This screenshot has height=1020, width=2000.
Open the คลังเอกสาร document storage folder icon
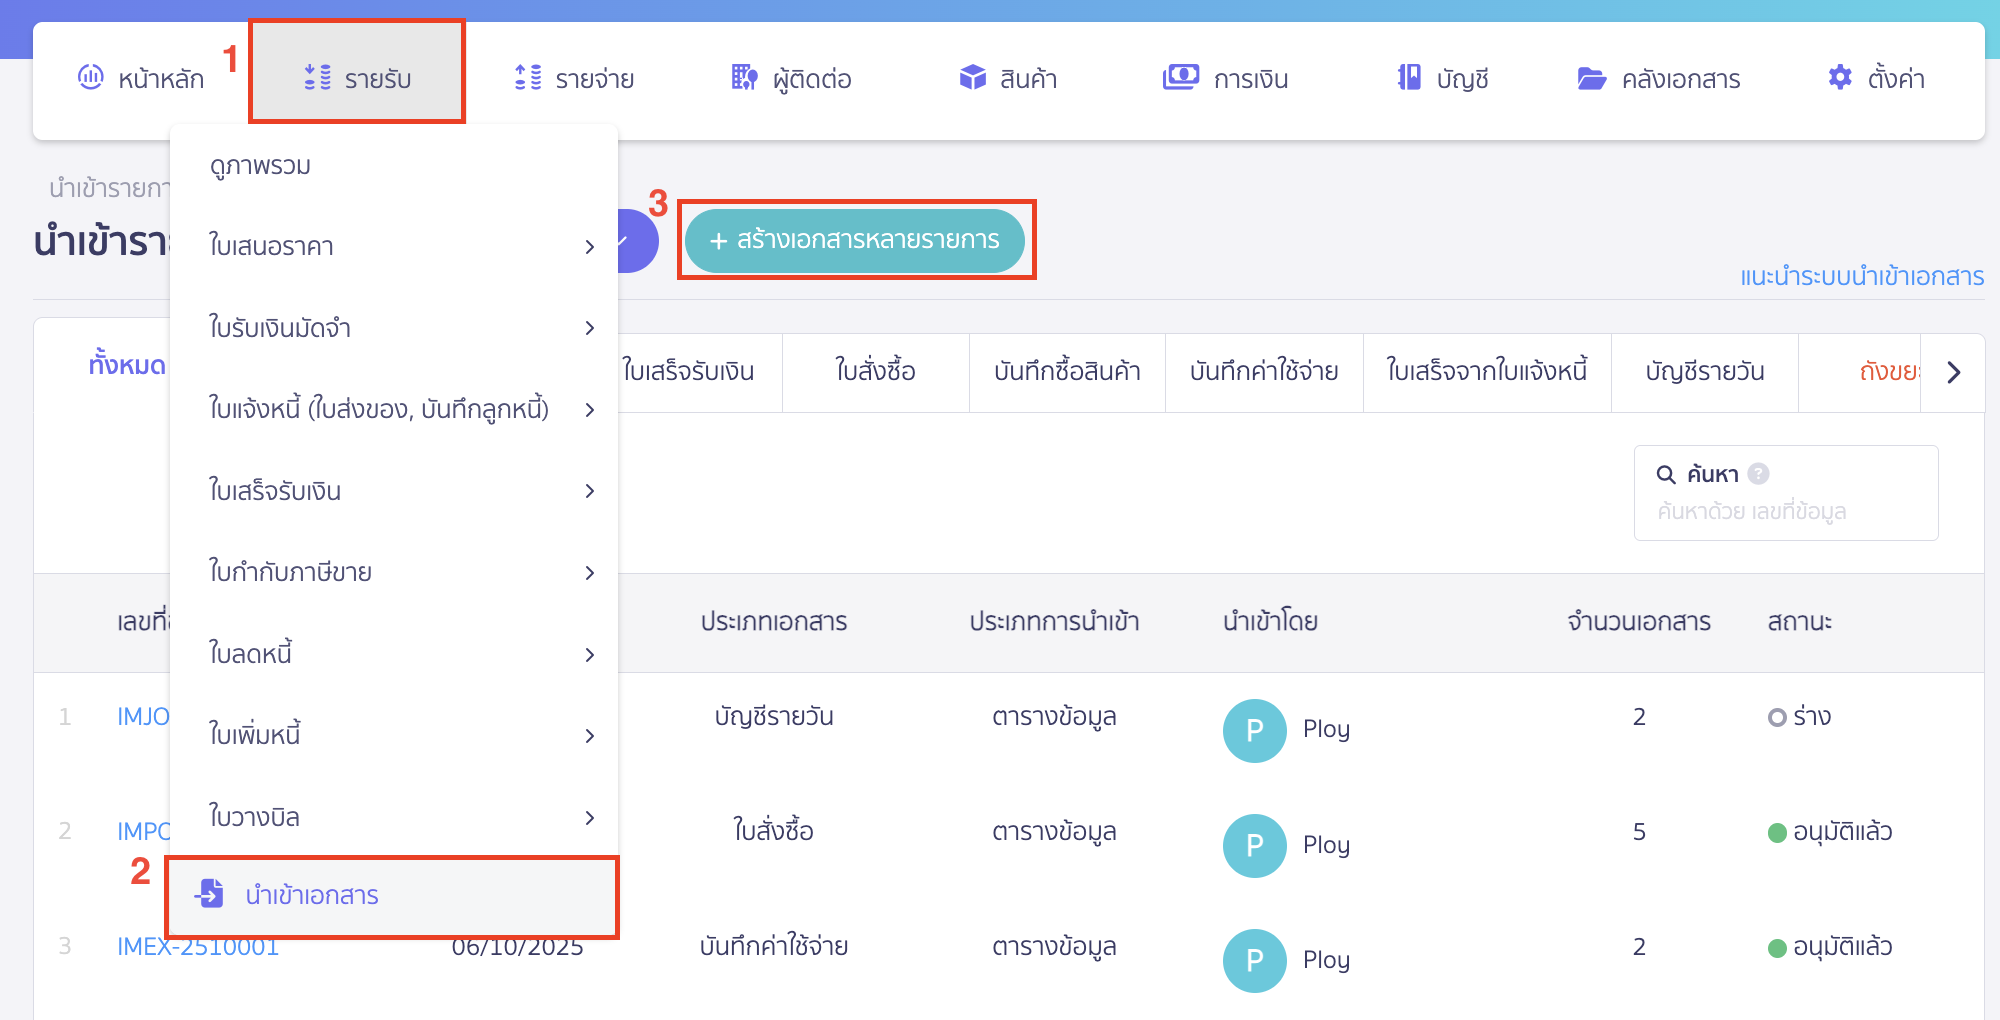tap(1590, 77)
